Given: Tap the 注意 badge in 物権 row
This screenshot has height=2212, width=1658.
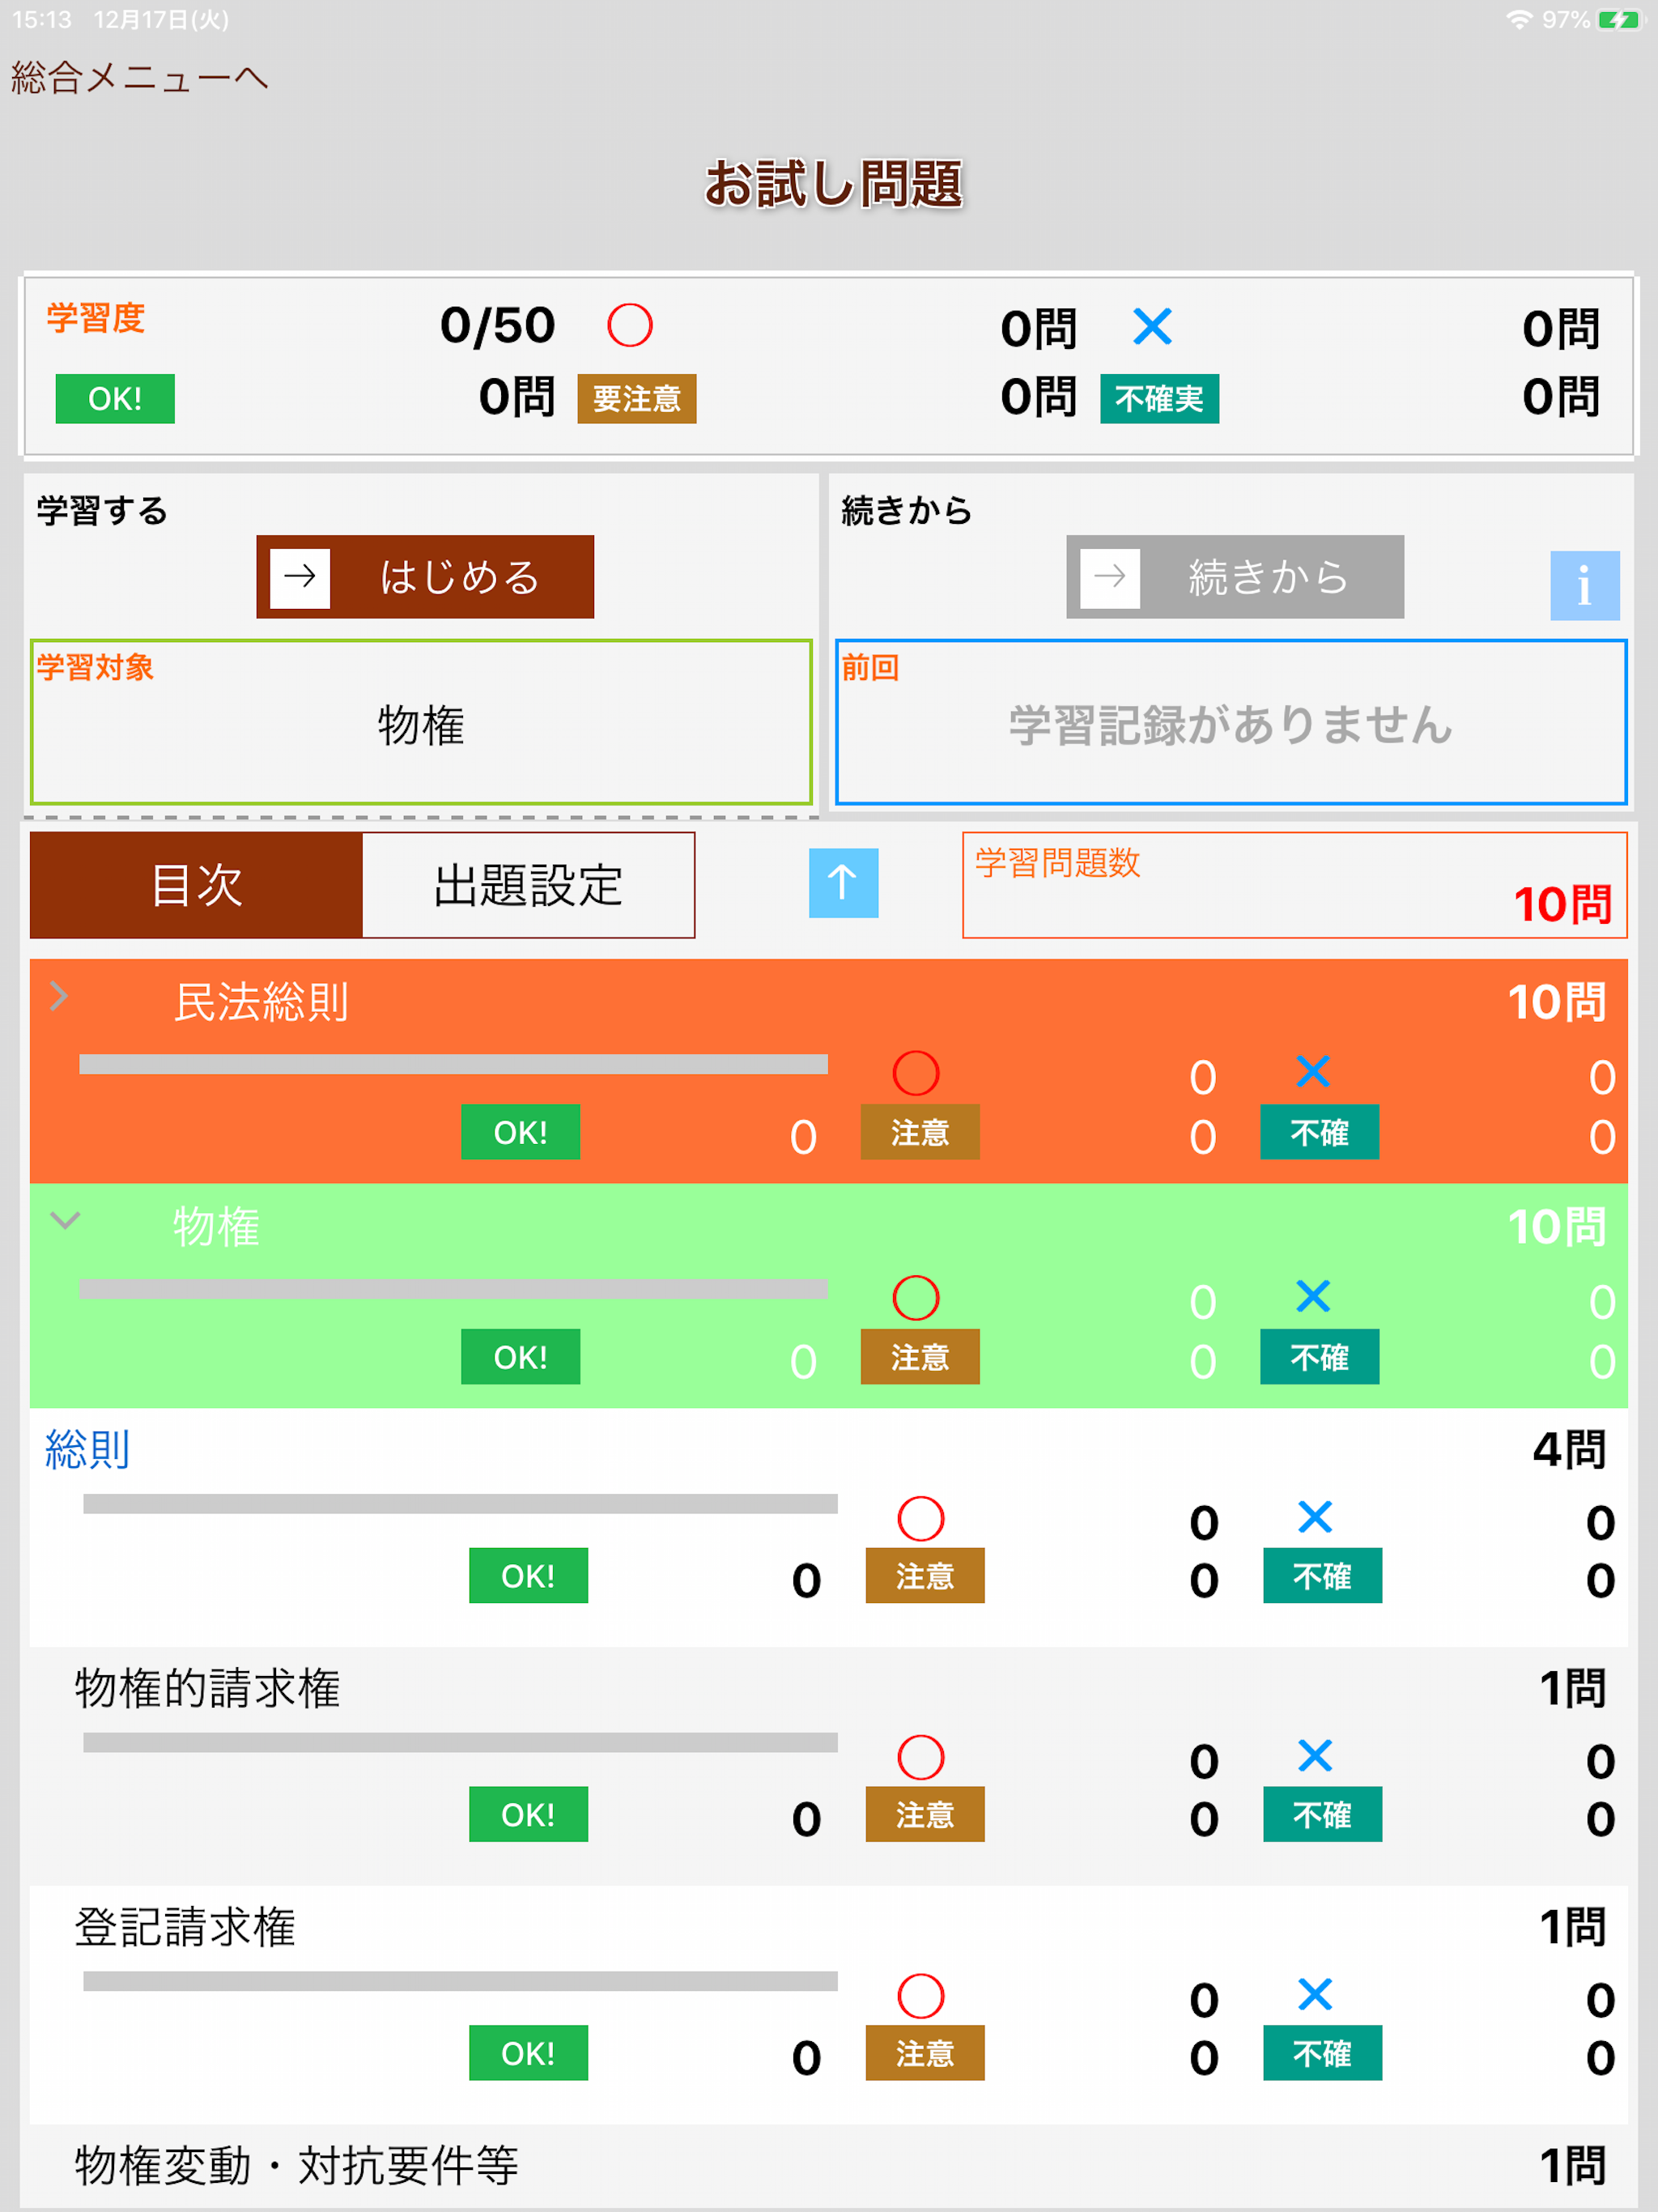Looking at the screenshot, I should click(920, 1357).
